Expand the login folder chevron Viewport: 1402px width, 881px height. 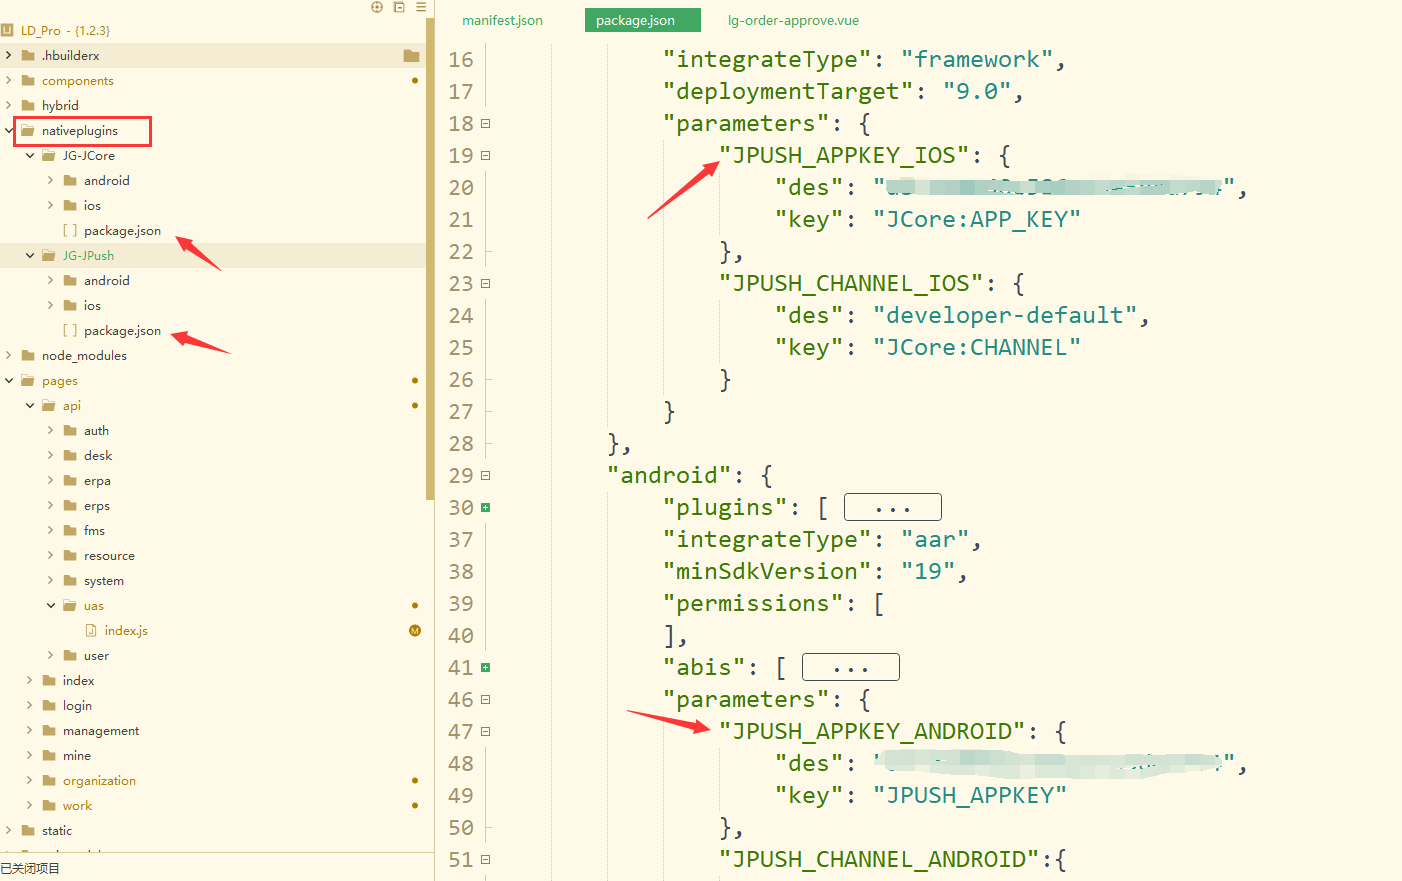click(30, 705)
